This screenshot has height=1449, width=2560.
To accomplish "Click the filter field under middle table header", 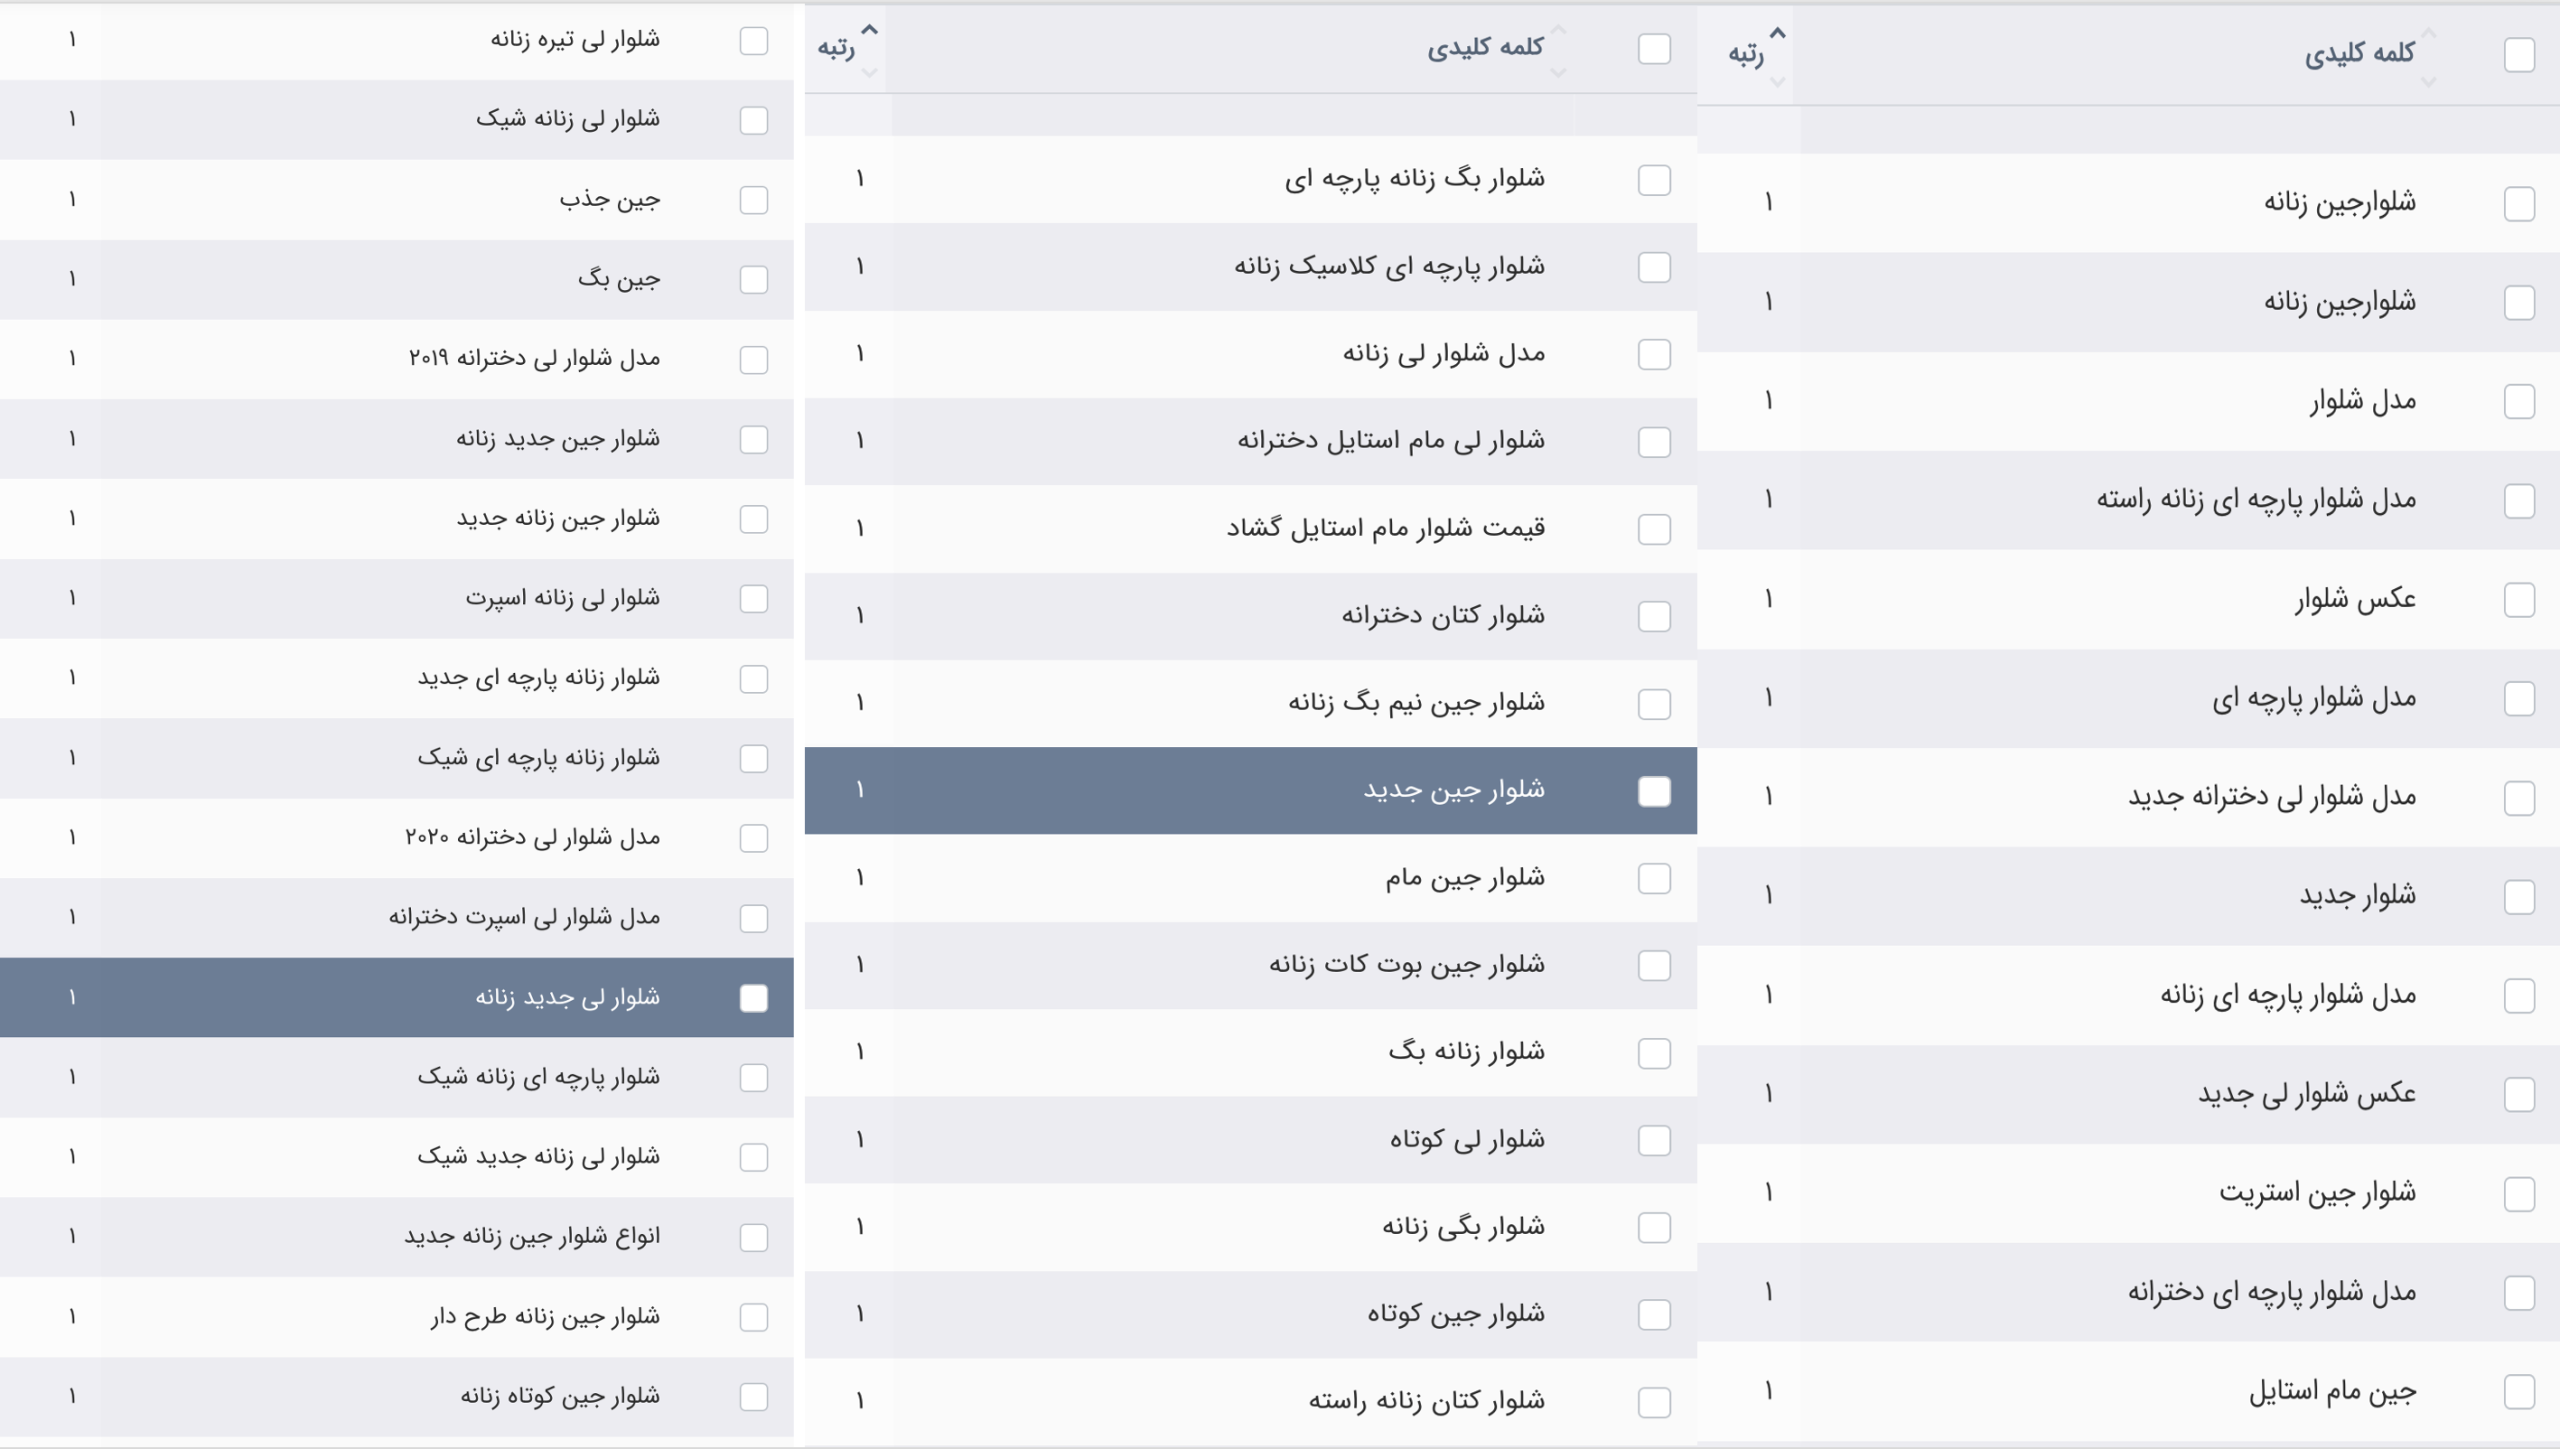I will pyautogui.click(x=1230, y=115).
